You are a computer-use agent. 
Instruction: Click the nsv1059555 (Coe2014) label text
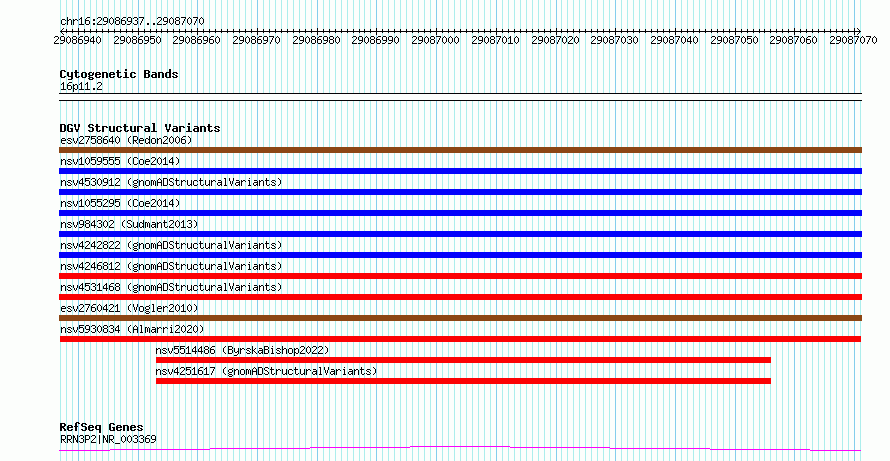point(120,161)
